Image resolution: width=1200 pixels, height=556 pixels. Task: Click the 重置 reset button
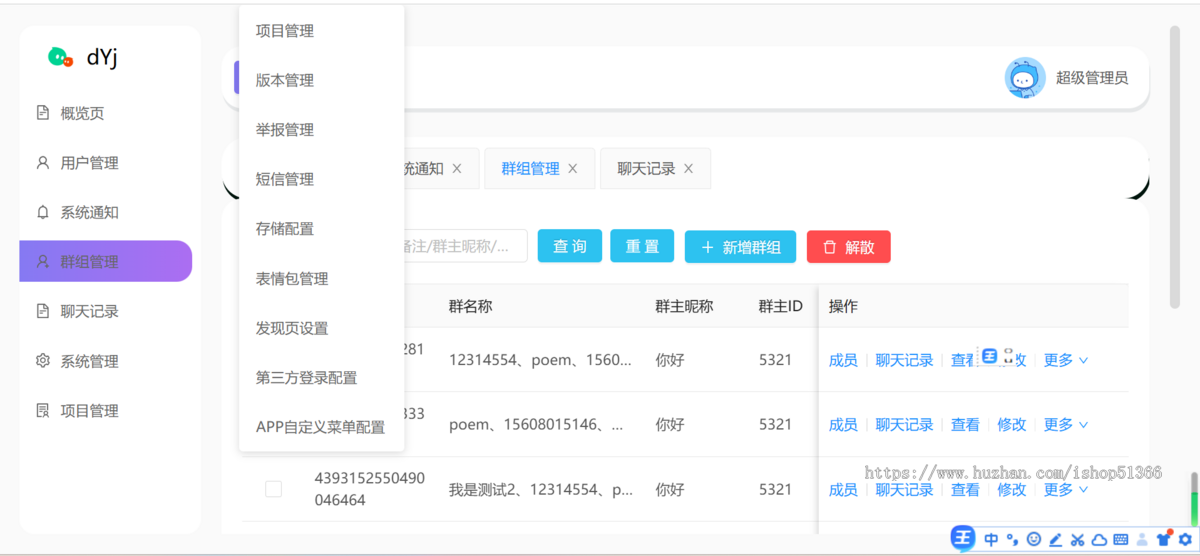click(642, 246)
